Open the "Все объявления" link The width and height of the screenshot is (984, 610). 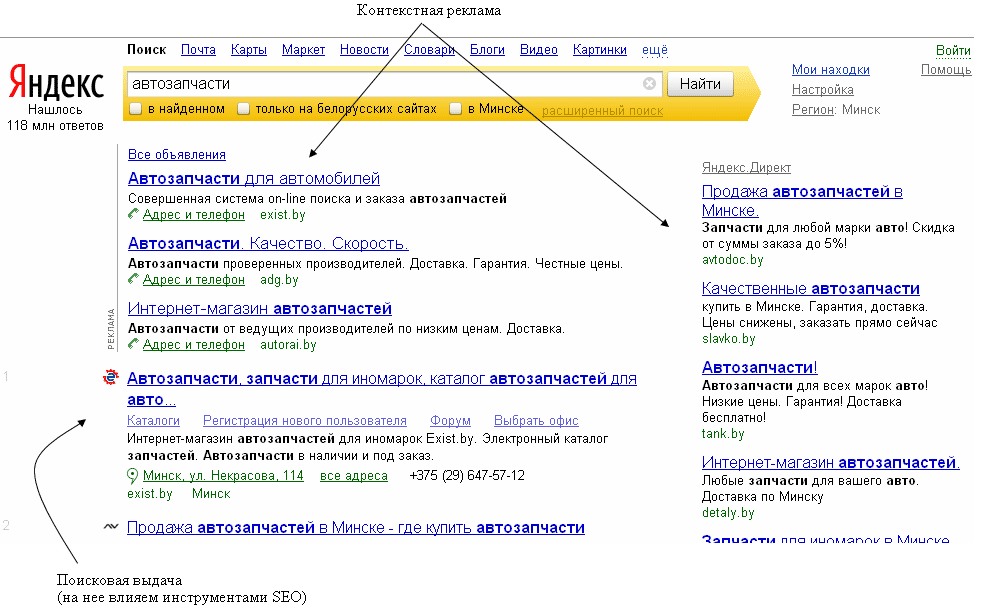pos(177,154)
